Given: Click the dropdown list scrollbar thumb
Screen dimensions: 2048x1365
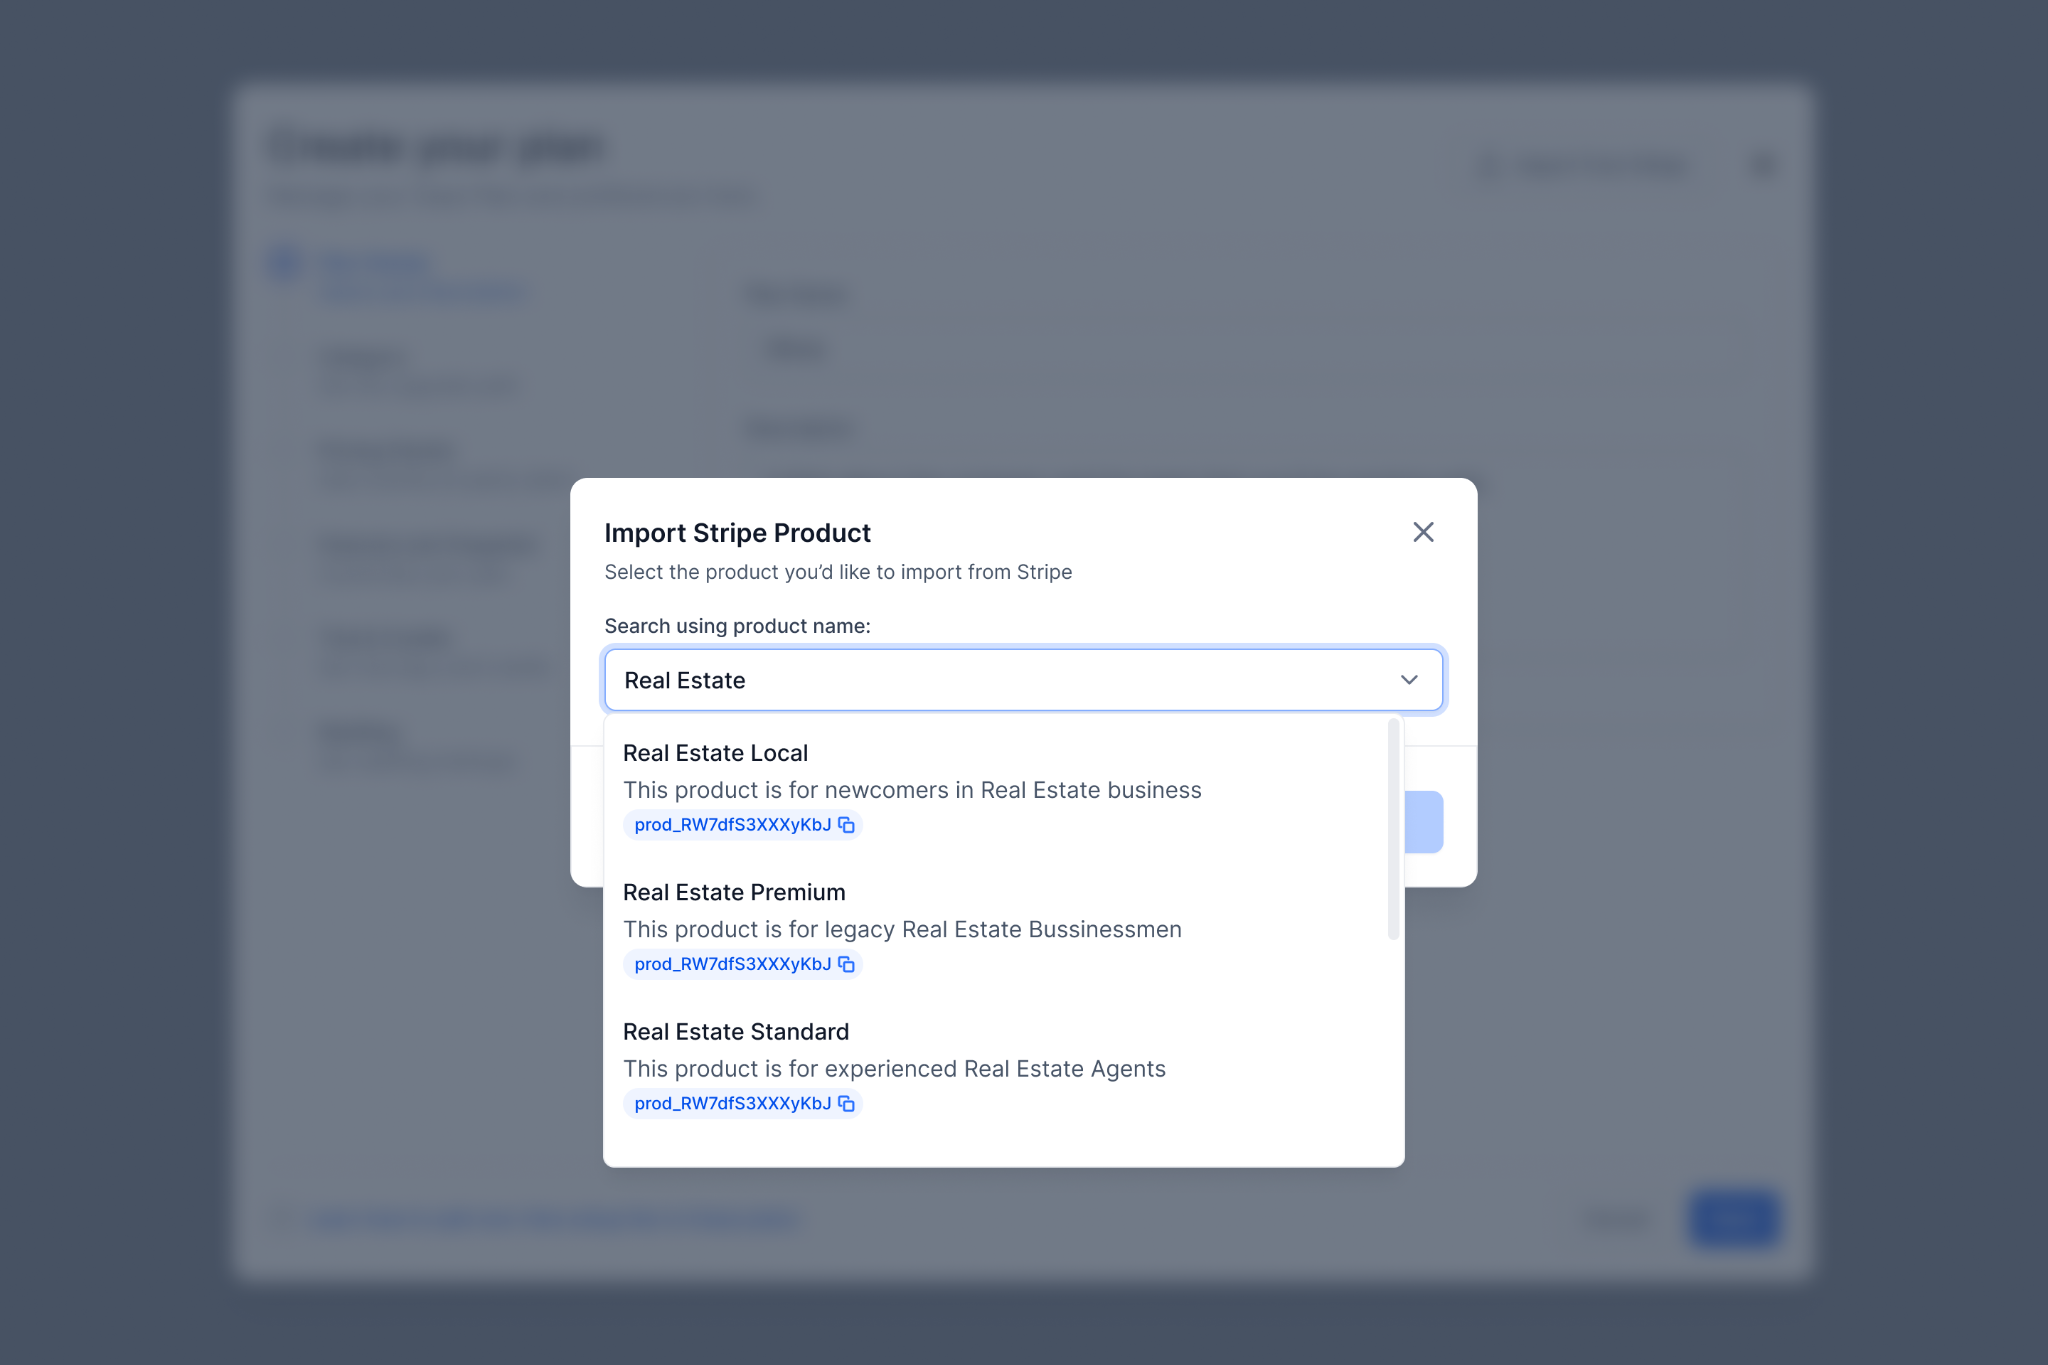Looking at the screenshot, I should point(1393,829).
